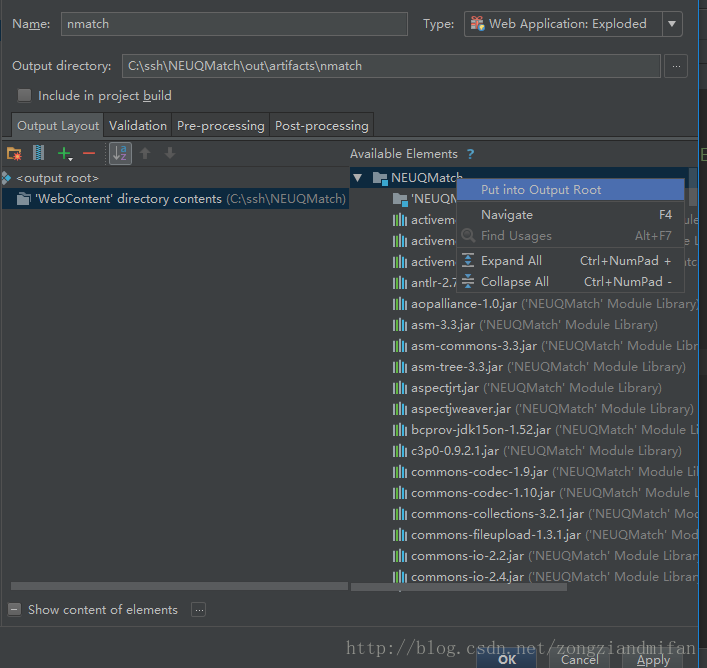Image resolution: width=707 pixels, height=668 pixels.
Task: Switch to the Validation tab
Action: [x=138, y=125]
